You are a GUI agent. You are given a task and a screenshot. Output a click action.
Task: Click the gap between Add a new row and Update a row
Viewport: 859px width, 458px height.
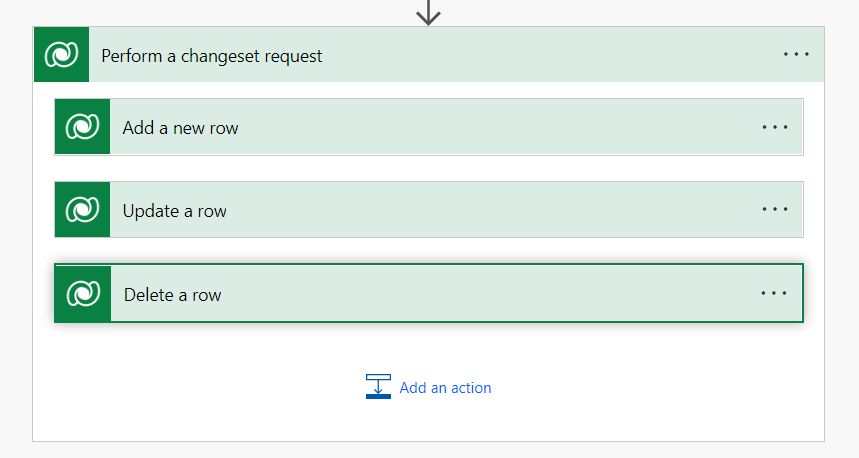(x=428, y=169)
